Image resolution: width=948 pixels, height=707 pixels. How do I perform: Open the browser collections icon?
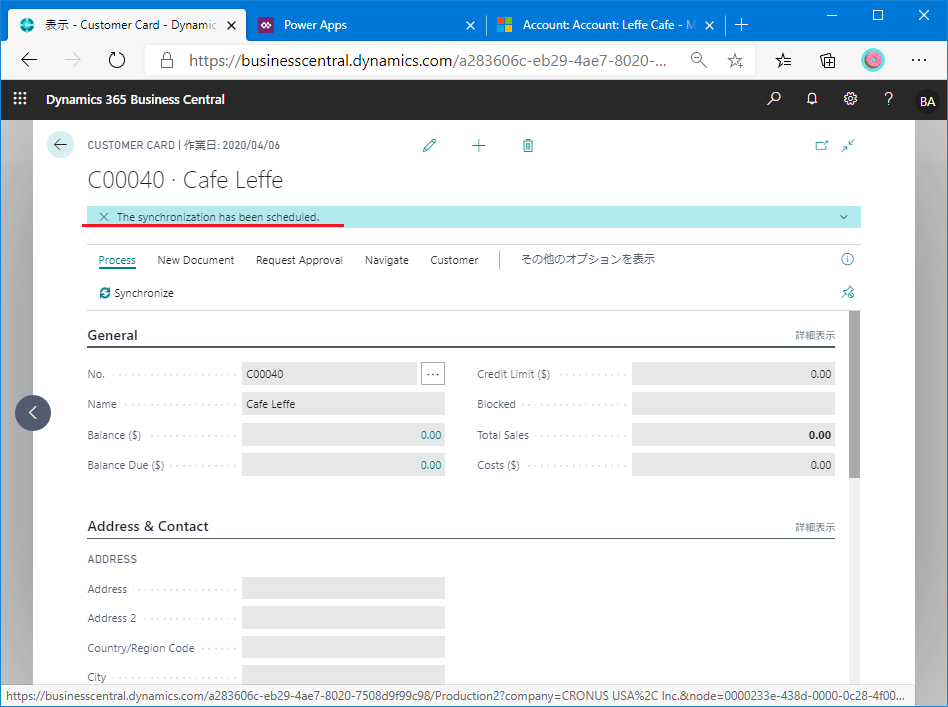point(827,60)
